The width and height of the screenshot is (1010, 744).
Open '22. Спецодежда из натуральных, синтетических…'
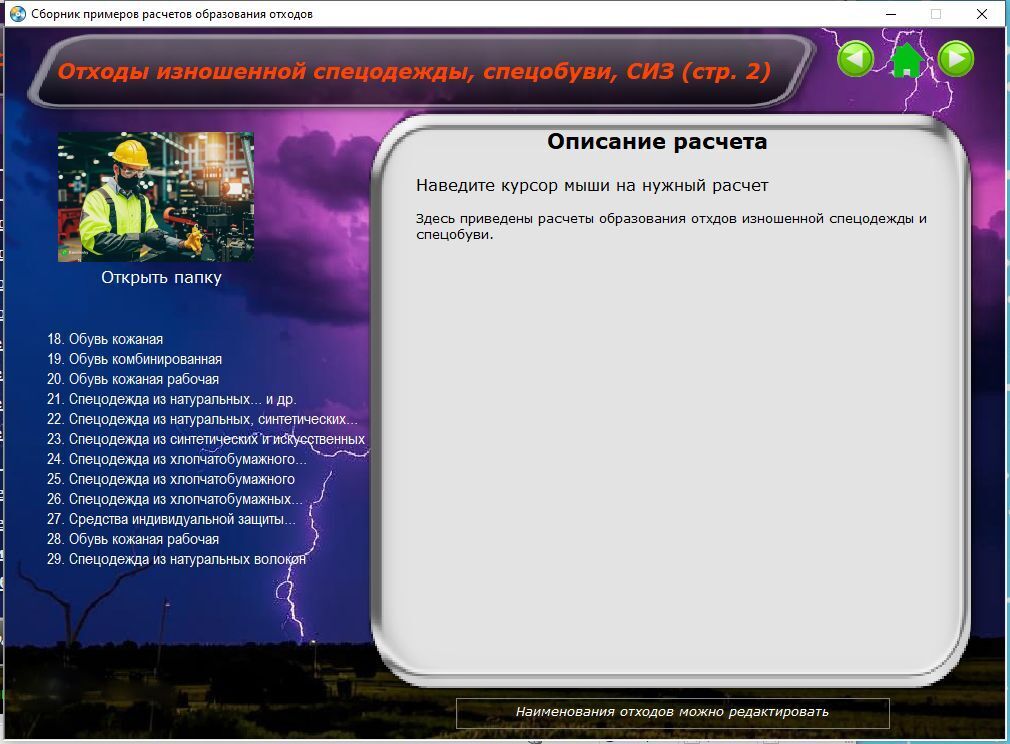[x=202, y=419]
